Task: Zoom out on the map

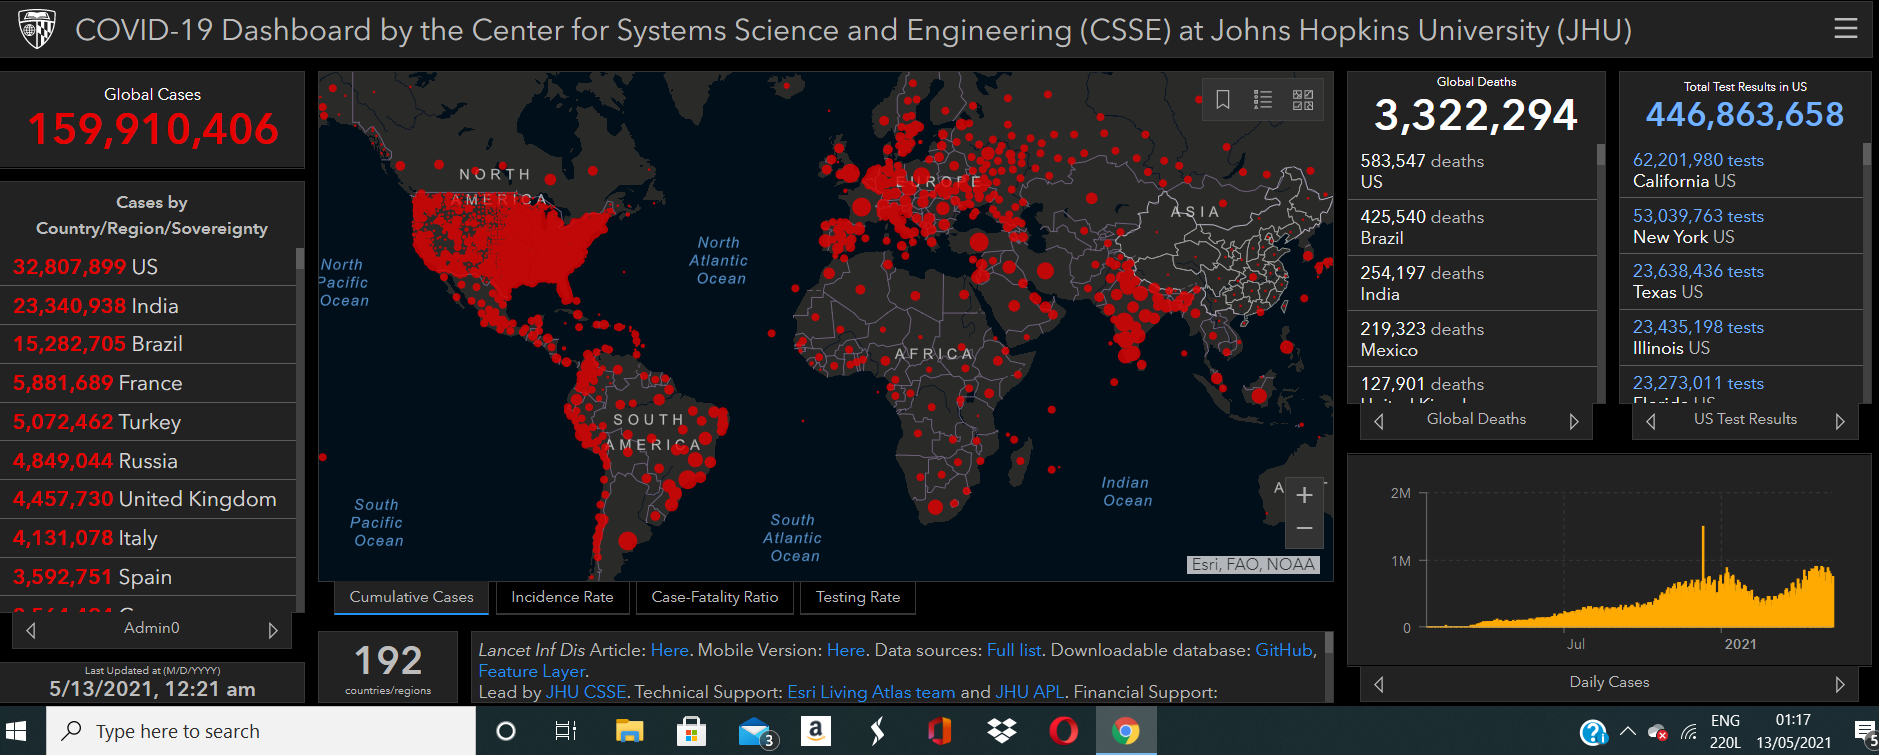Action: coord(1304,529)
